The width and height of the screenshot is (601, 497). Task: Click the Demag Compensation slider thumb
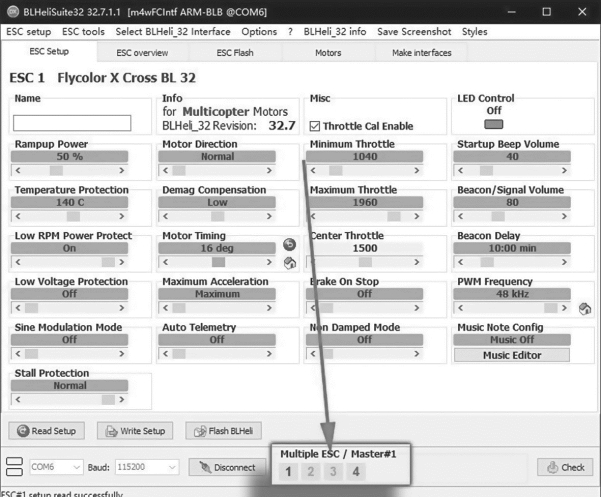(x=218, y=217)
